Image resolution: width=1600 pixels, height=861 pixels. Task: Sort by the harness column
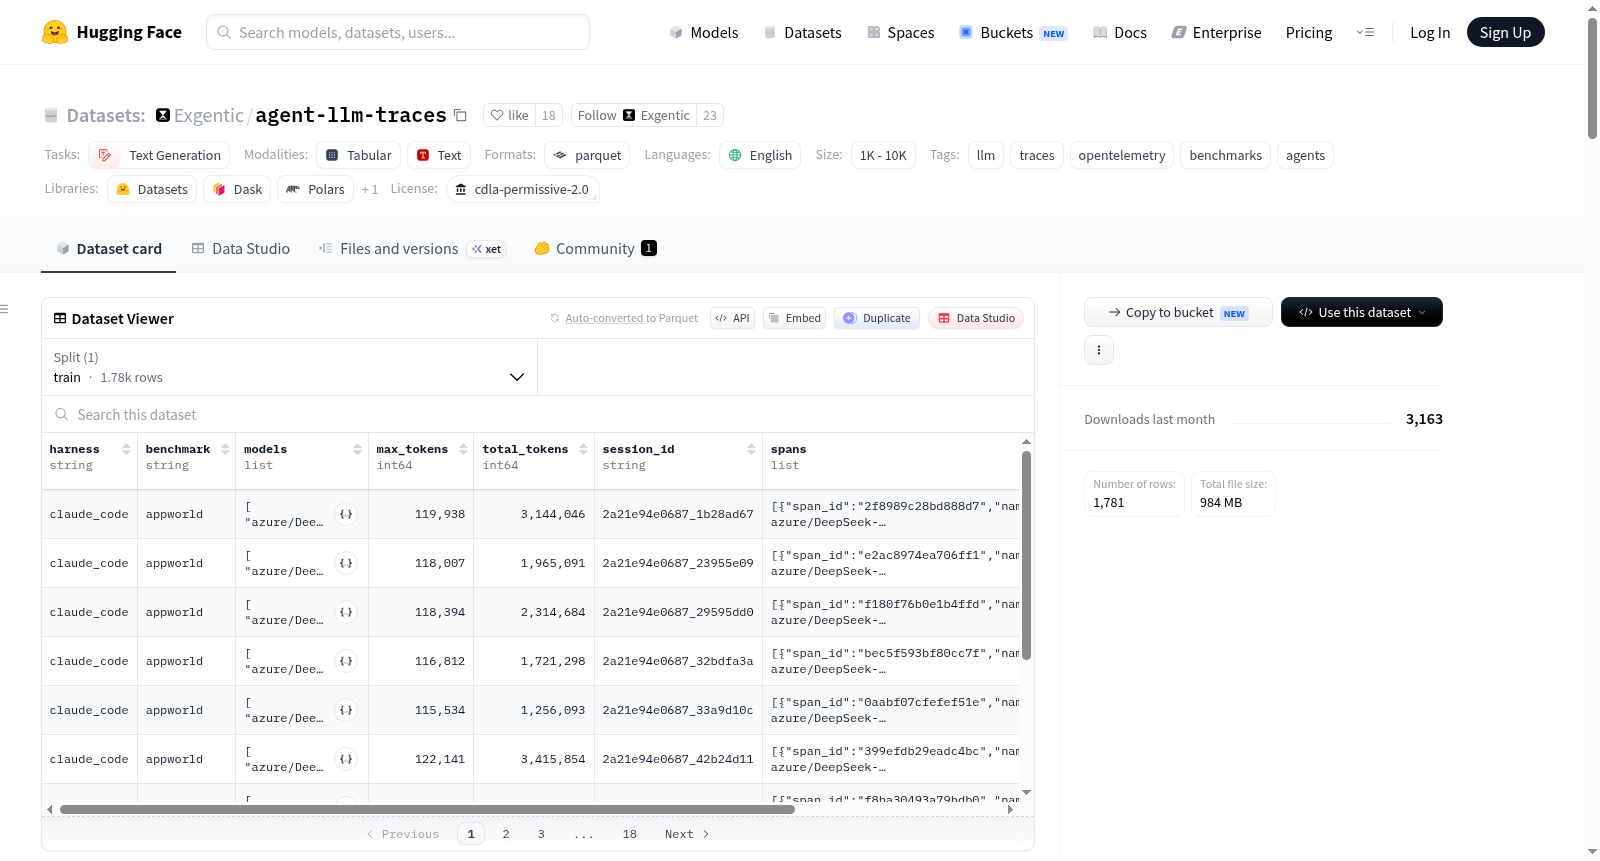coord(126,449)
